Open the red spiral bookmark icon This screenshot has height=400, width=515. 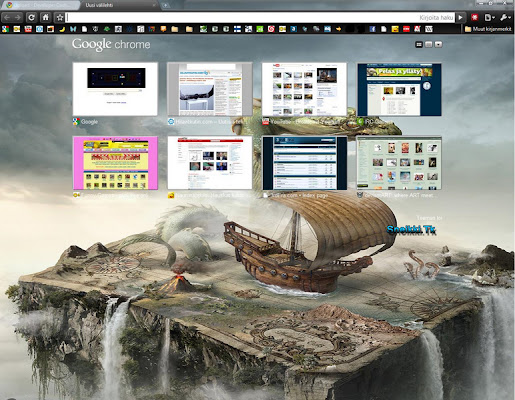pos(271,29)
